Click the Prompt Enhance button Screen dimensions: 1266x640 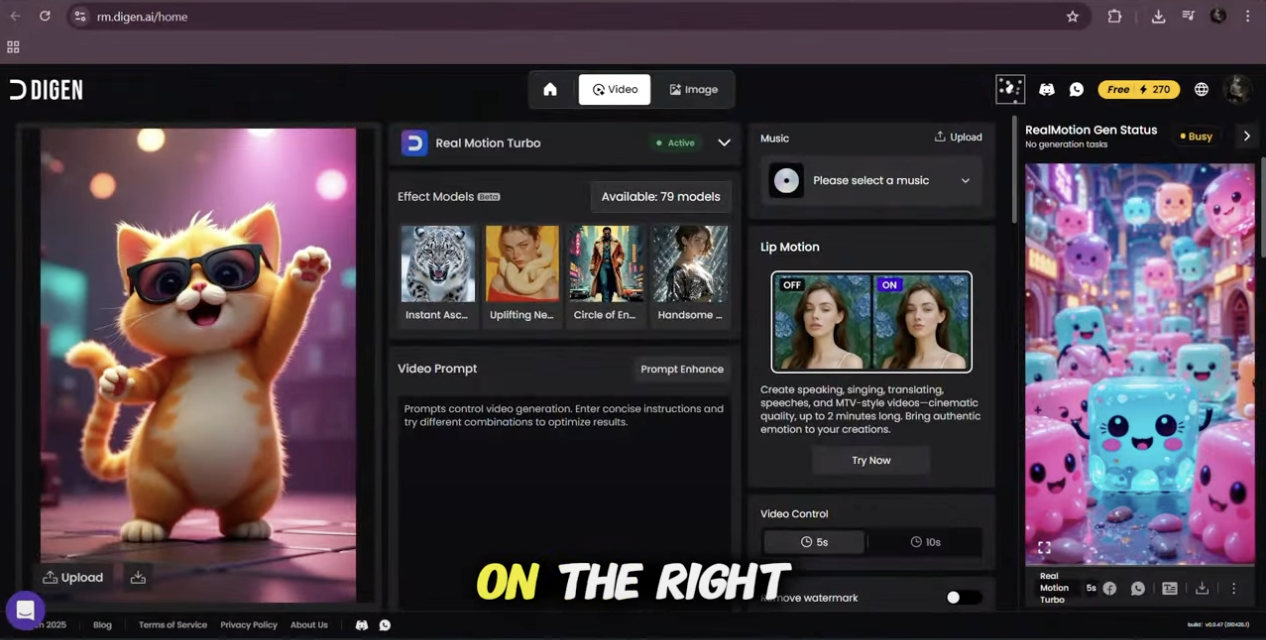pos(681,369)
